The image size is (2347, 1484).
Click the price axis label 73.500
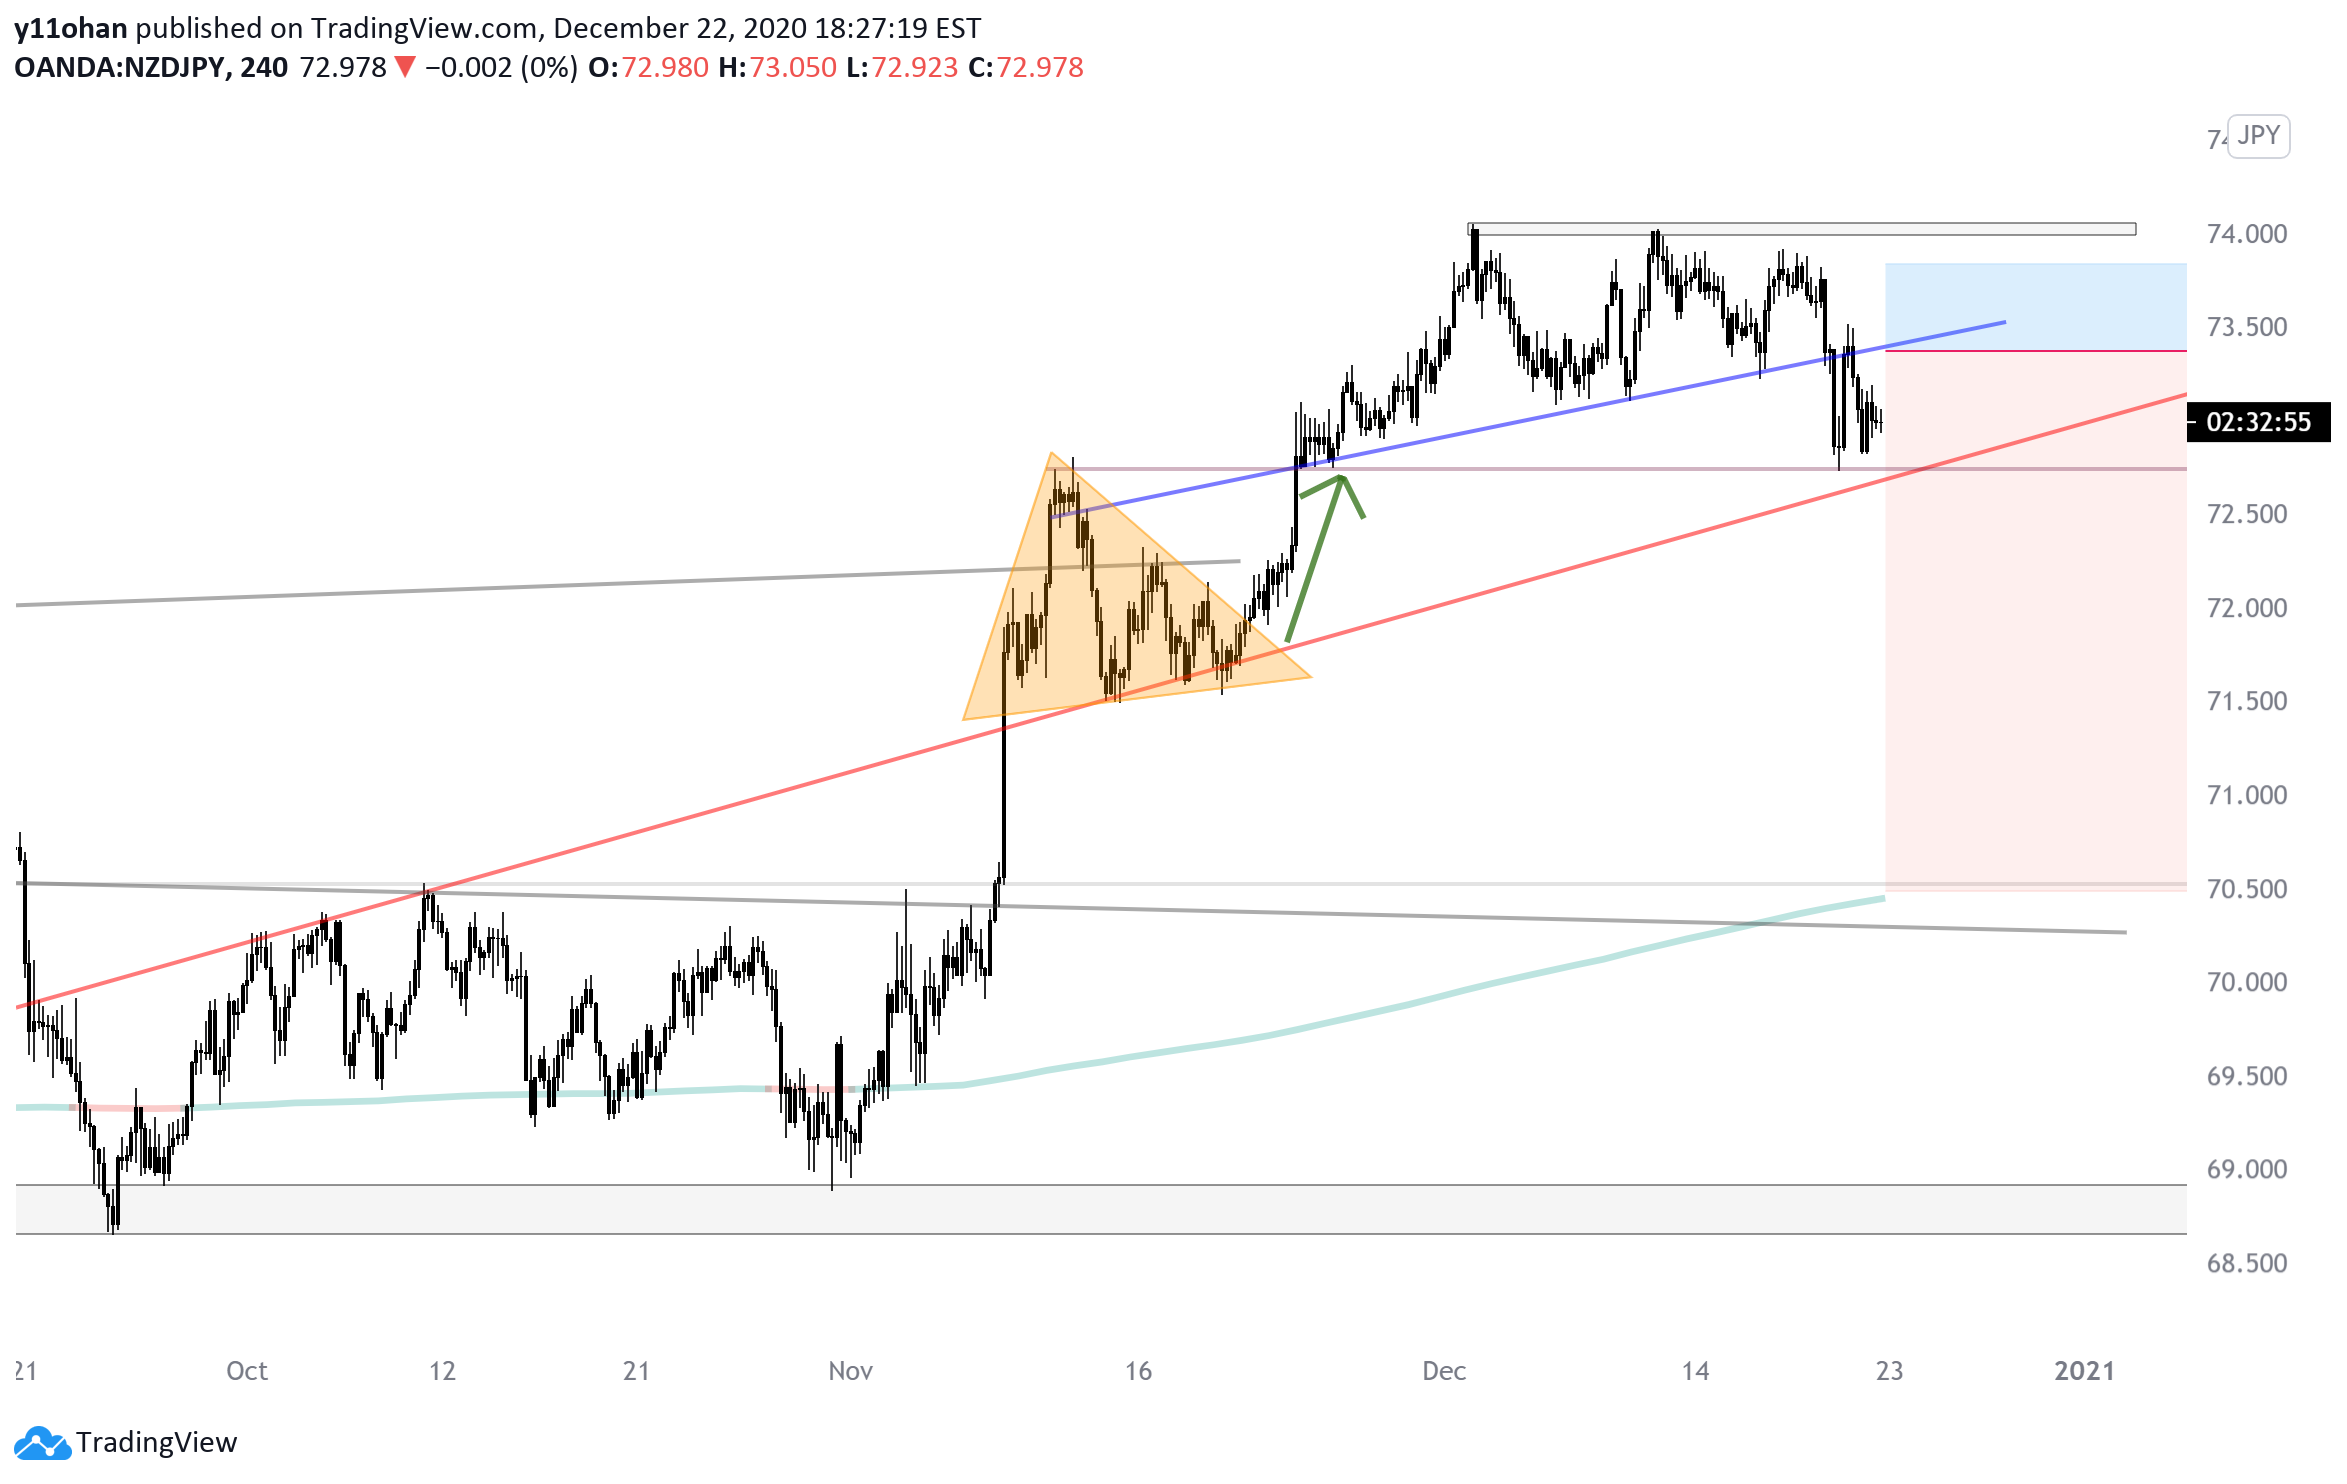pyautogui.click(x=2247, y=327)
